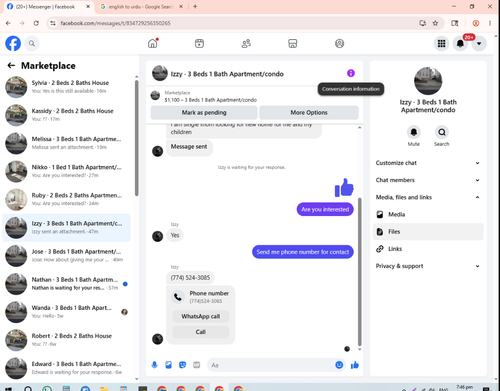The image size is (500, 391).
Task: Go back in browser history
Action: pyautogui.click(x=8, y=23)
